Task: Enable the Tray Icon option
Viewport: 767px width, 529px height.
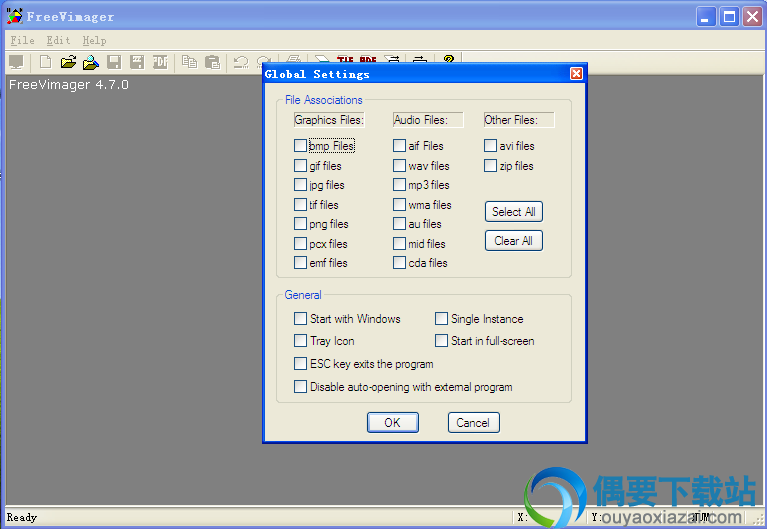Action: 300,340
